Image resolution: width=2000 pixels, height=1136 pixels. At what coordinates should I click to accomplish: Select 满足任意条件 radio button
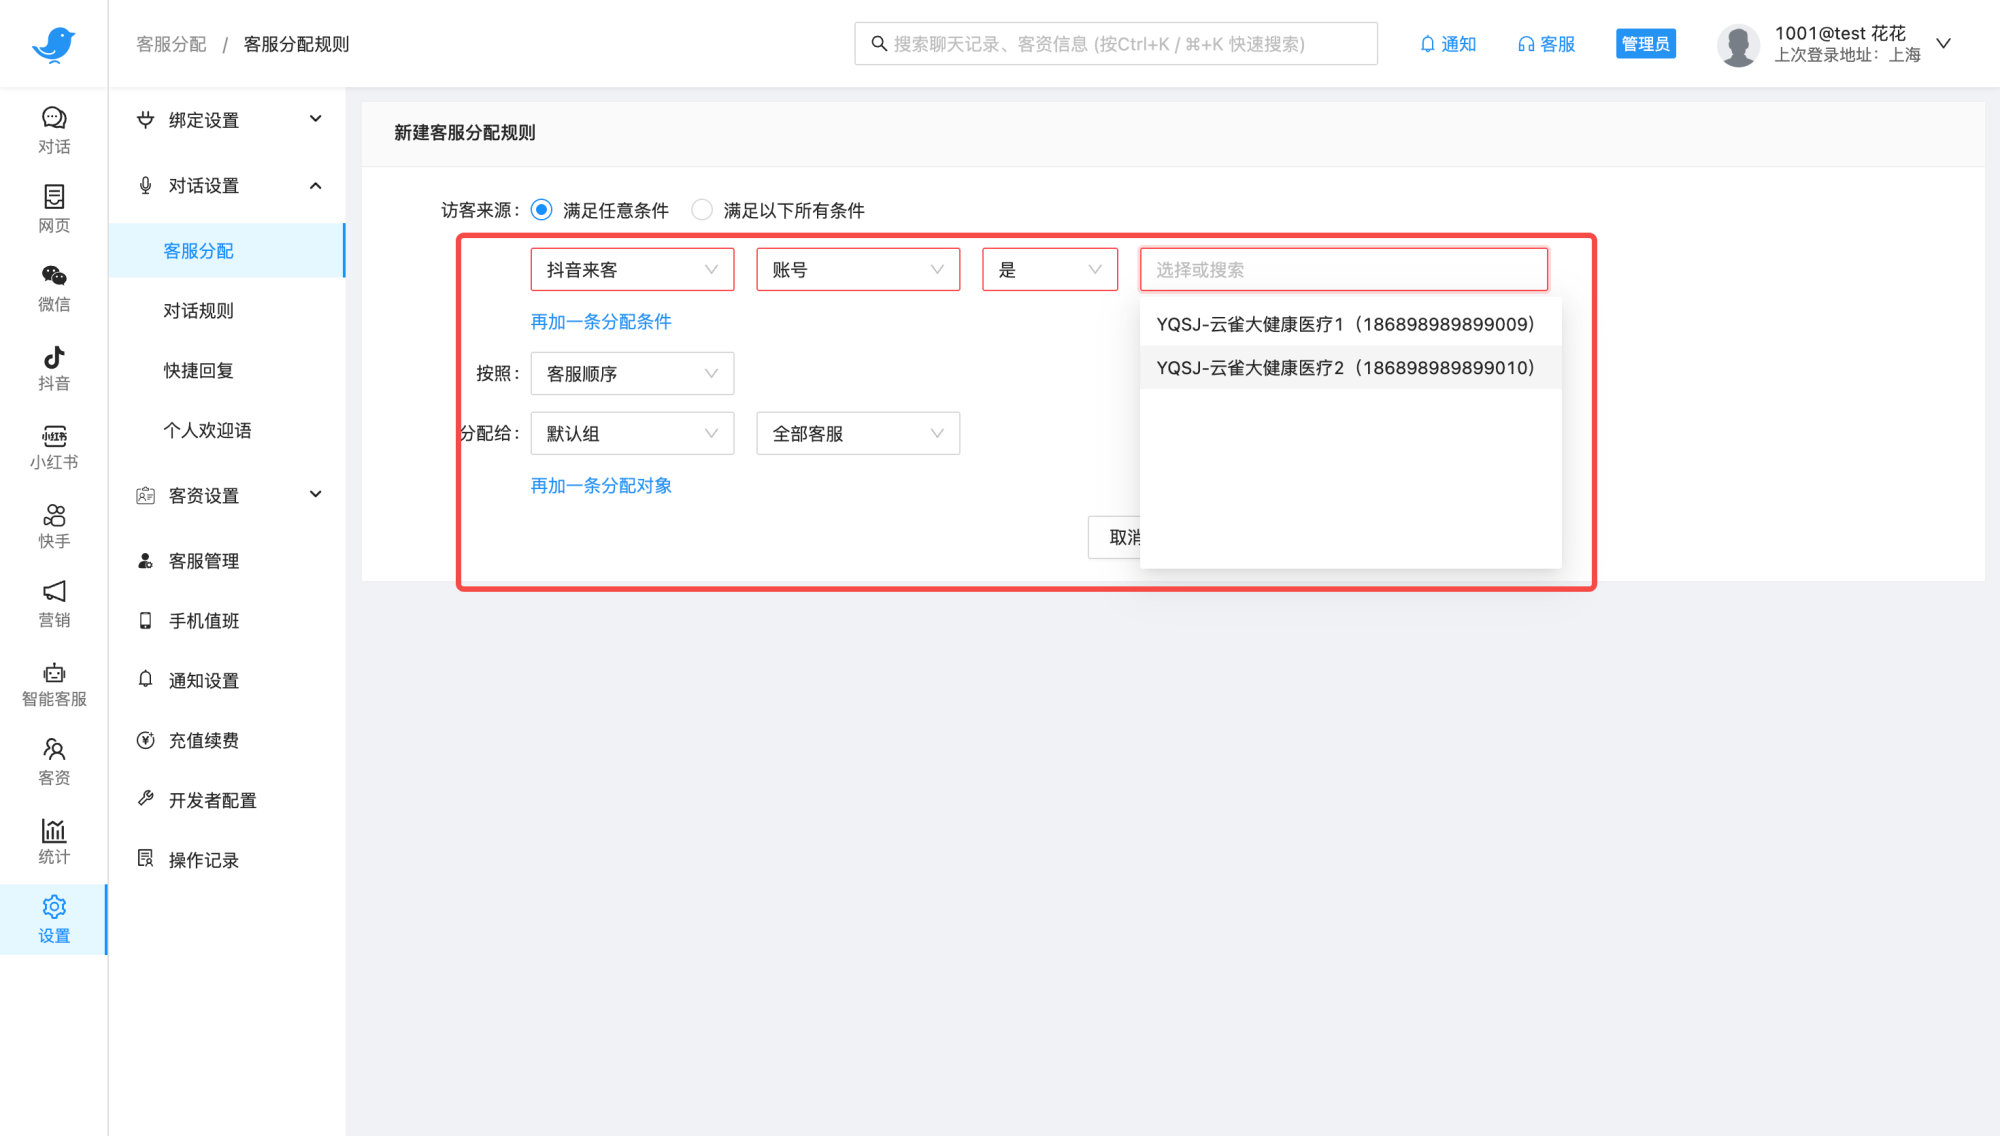pos(541,210)
